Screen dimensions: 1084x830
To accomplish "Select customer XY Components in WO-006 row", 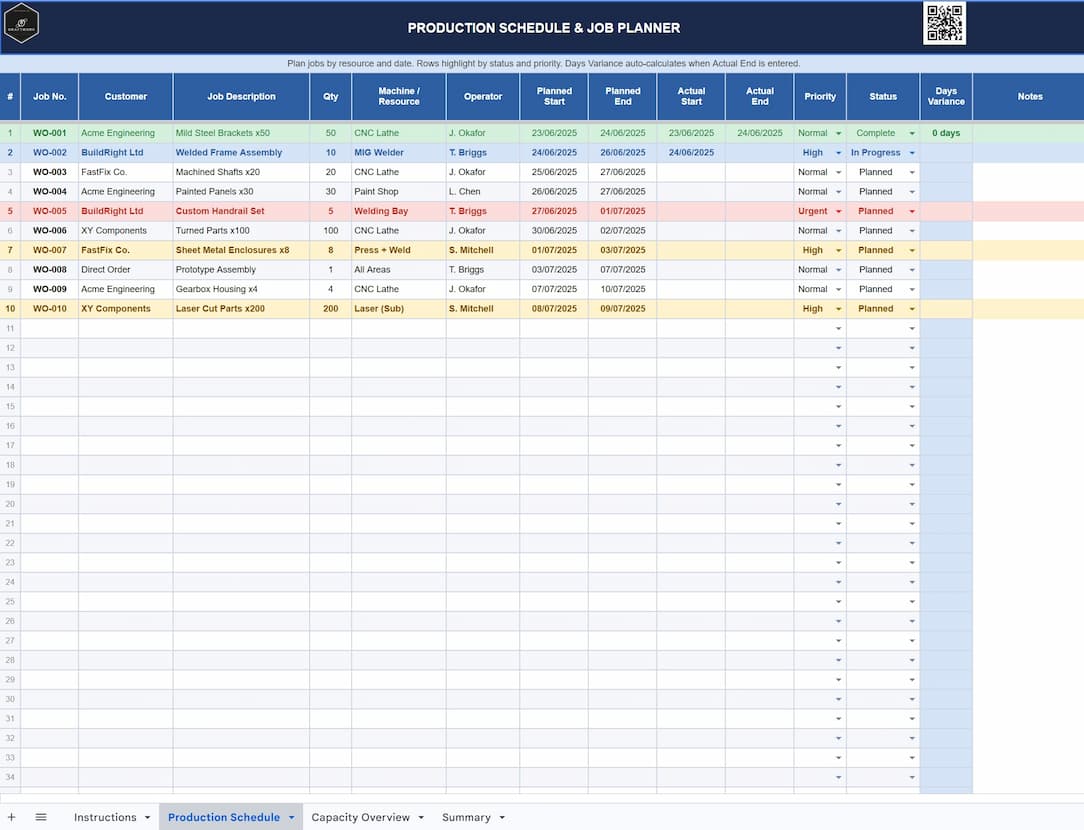I will tap(126, 230).
